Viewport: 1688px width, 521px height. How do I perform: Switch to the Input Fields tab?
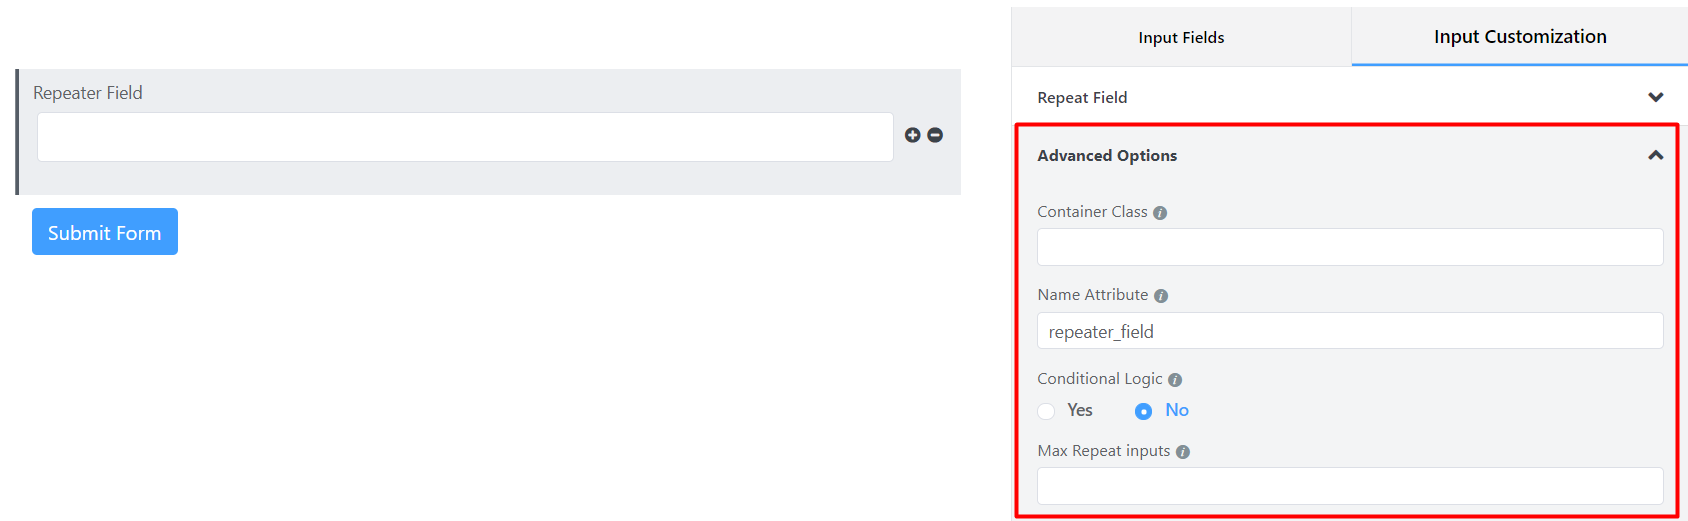(1181, 37)
